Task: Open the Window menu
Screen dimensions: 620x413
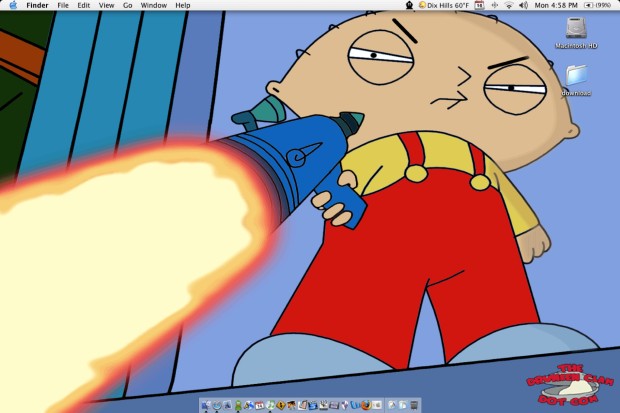Action: tap(153, 5)
